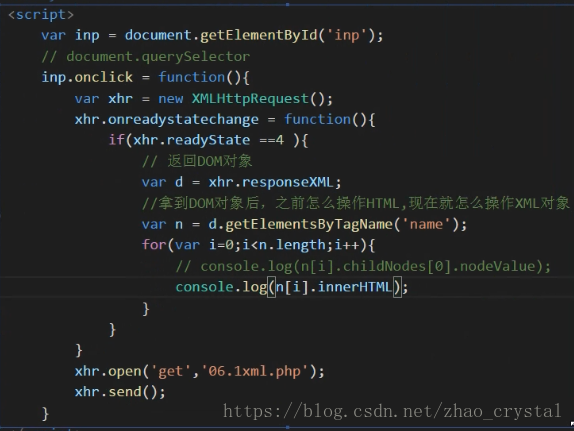Click the 'get' string argument

171,371
